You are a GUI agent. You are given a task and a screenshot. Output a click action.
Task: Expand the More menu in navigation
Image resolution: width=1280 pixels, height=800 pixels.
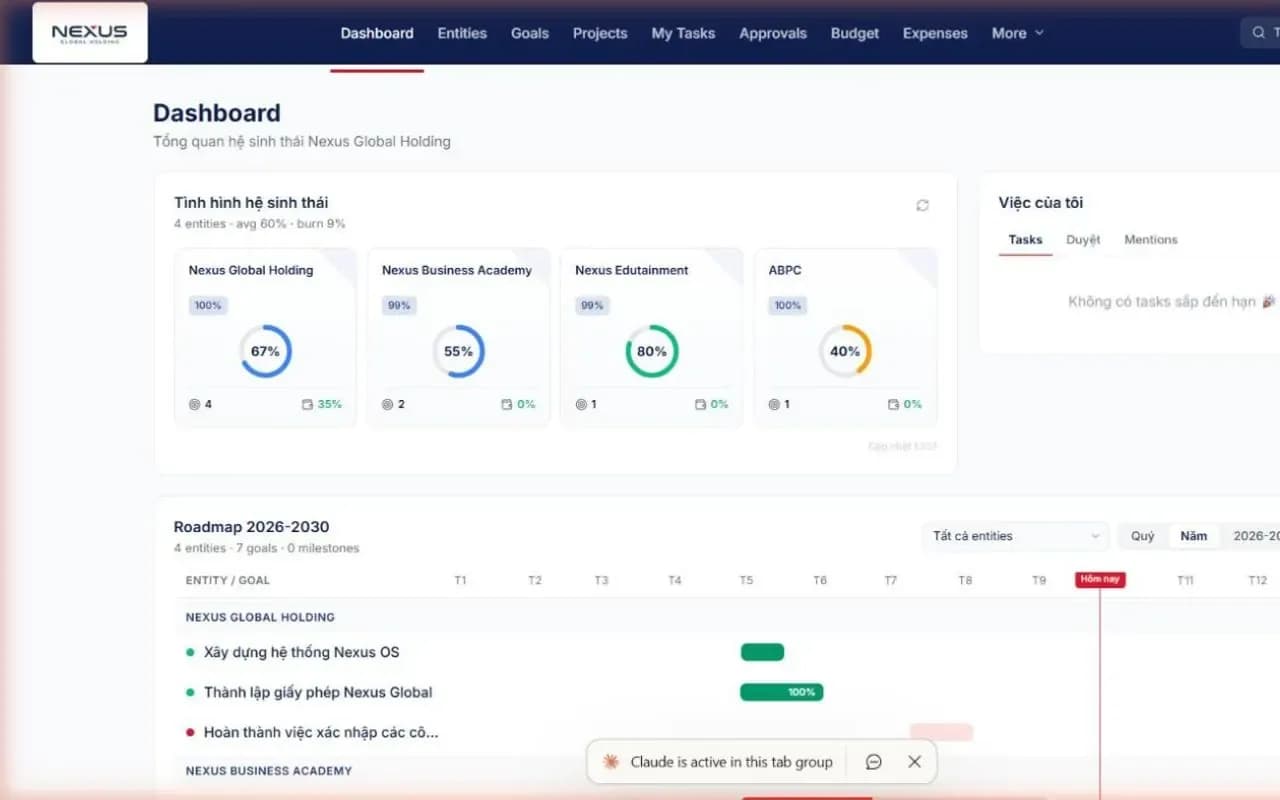pos(1018,33)
